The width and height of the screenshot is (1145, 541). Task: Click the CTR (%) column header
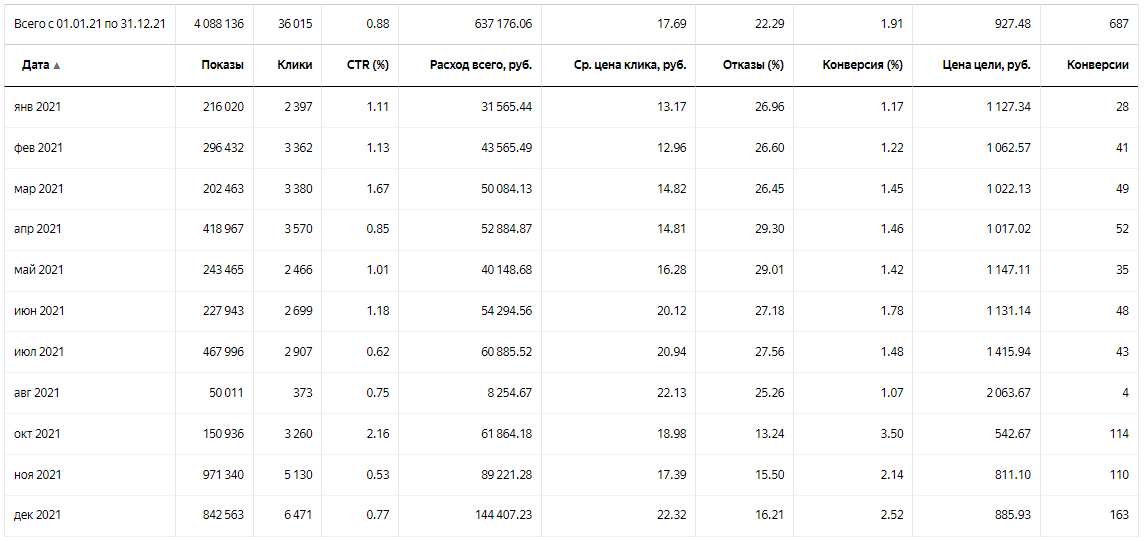click(367, 65)
